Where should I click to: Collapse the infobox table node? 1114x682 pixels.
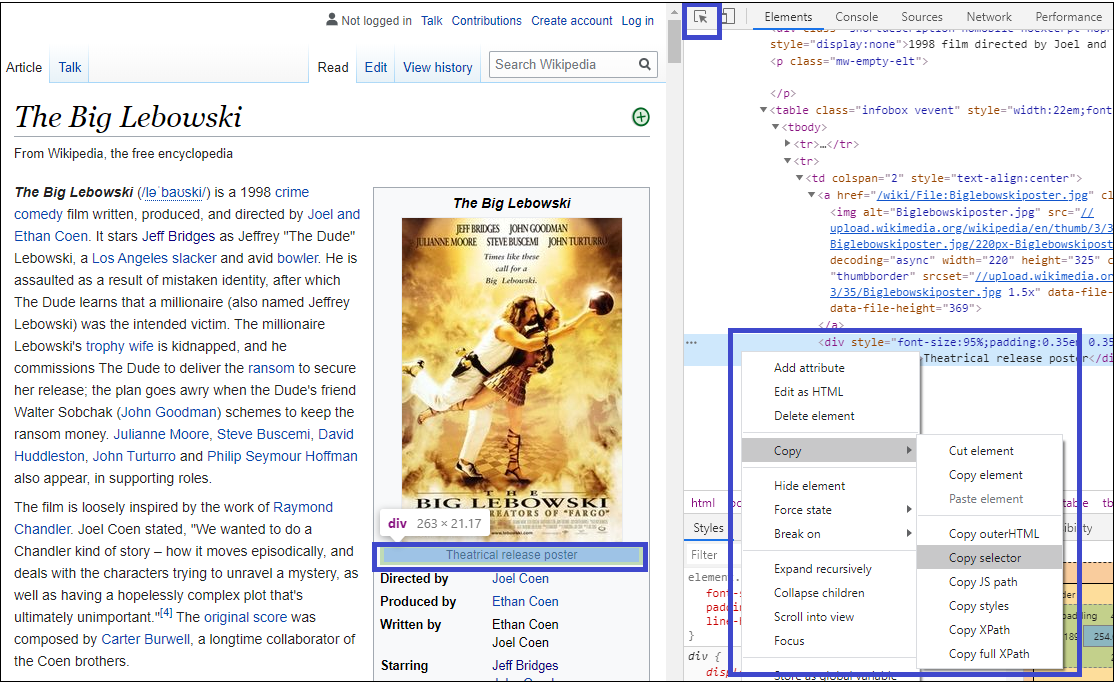pos(764,110)
